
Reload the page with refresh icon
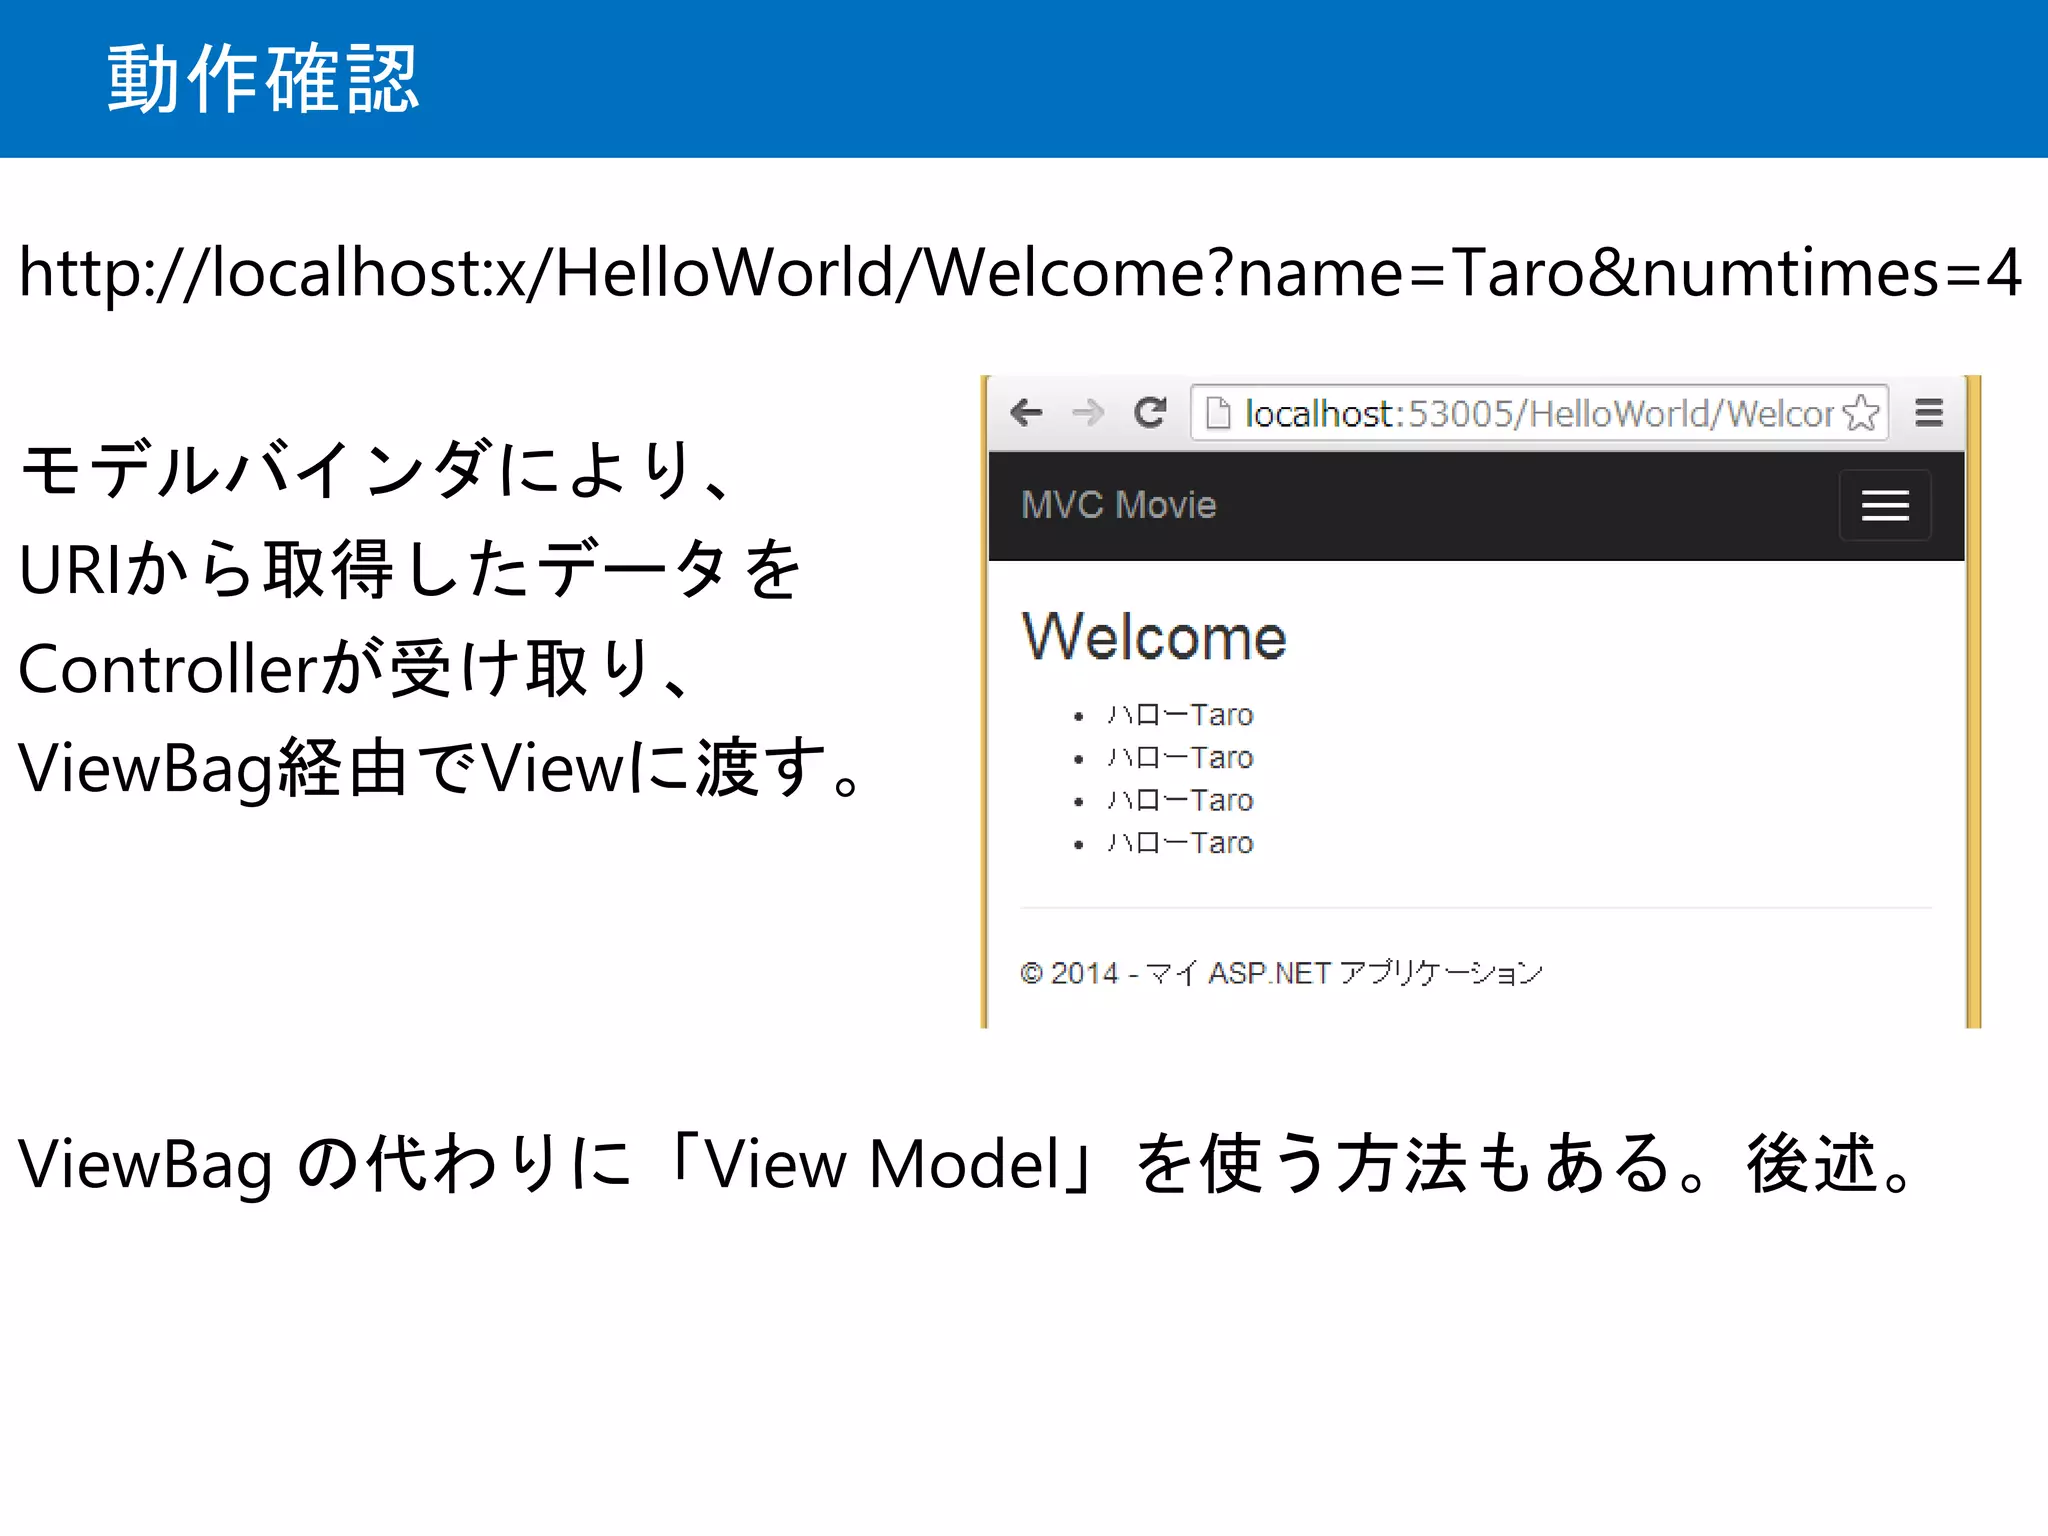click(1150, 412)
